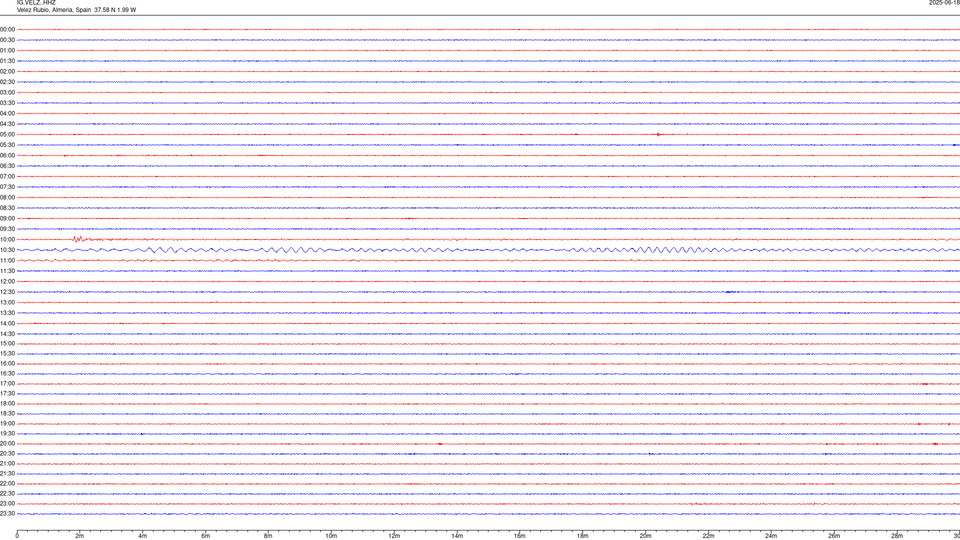Click the '8m' axis tick label

(x=268, y=536)
